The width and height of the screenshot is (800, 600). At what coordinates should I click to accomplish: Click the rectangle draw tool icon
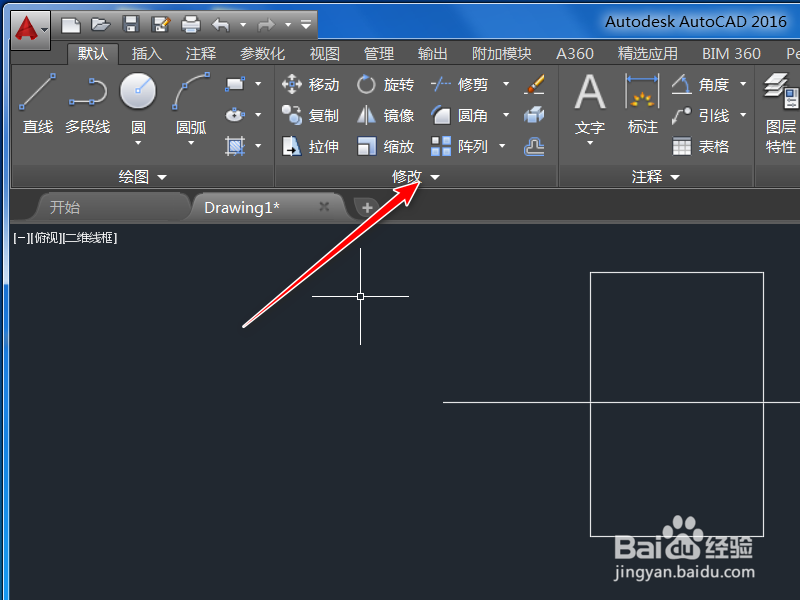235,84
